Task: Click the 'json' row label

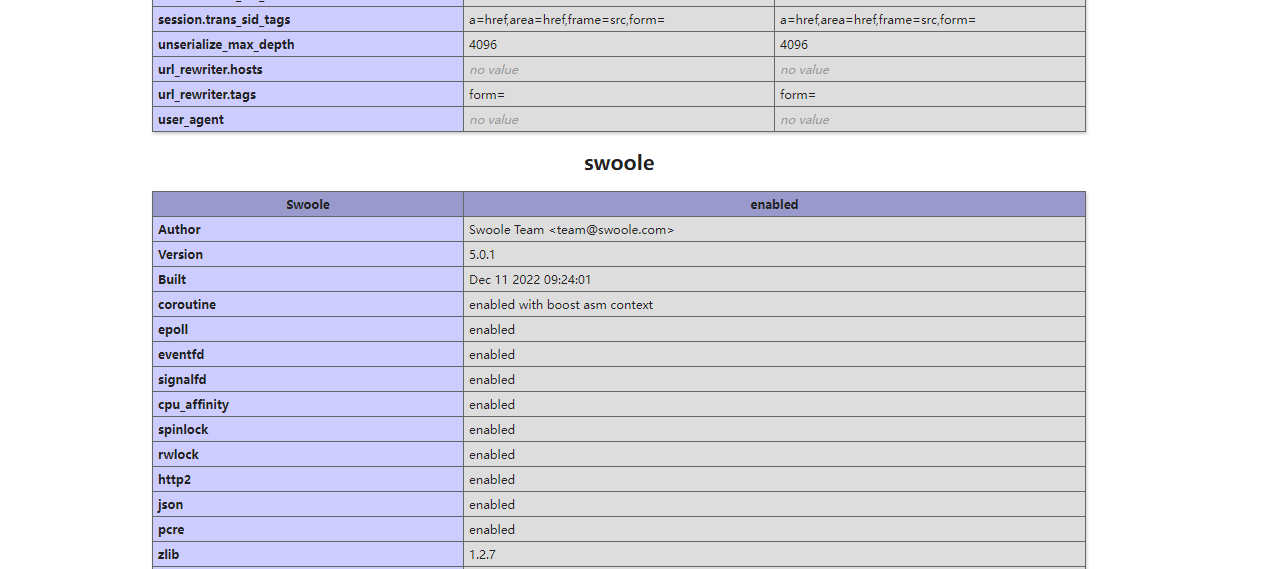Action: pyautogui.click(x=171, y=504)
